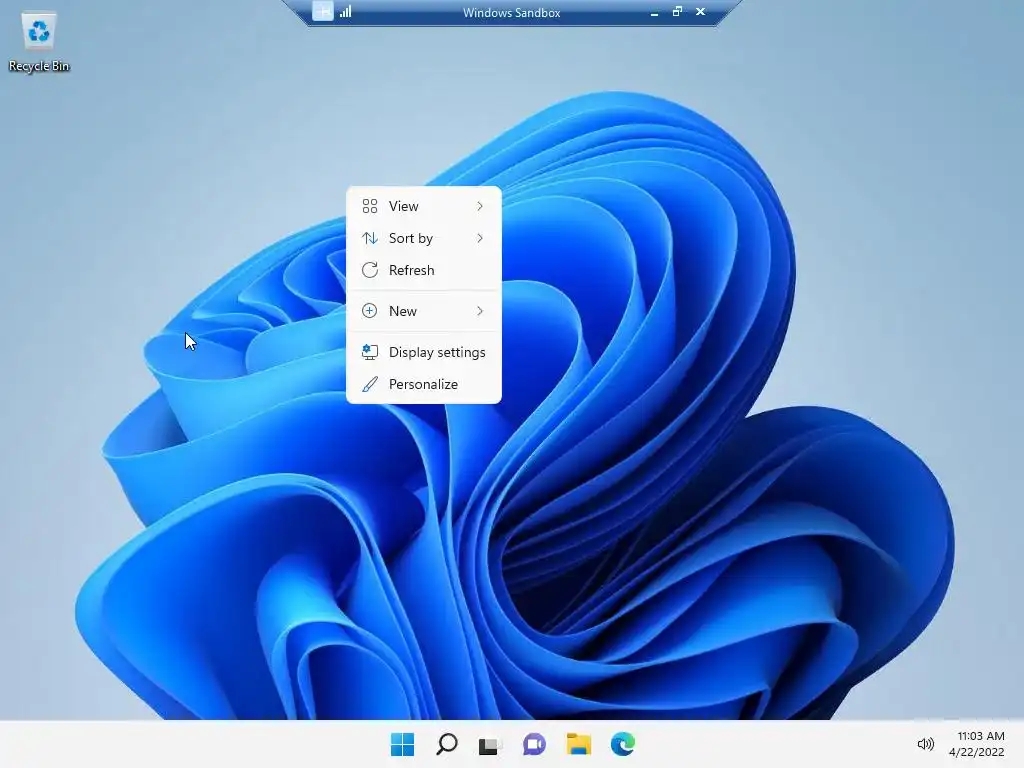Minimize the Windows Sandbox connection bar
Screen dimensions: 1024x768
tap(654, 12)
